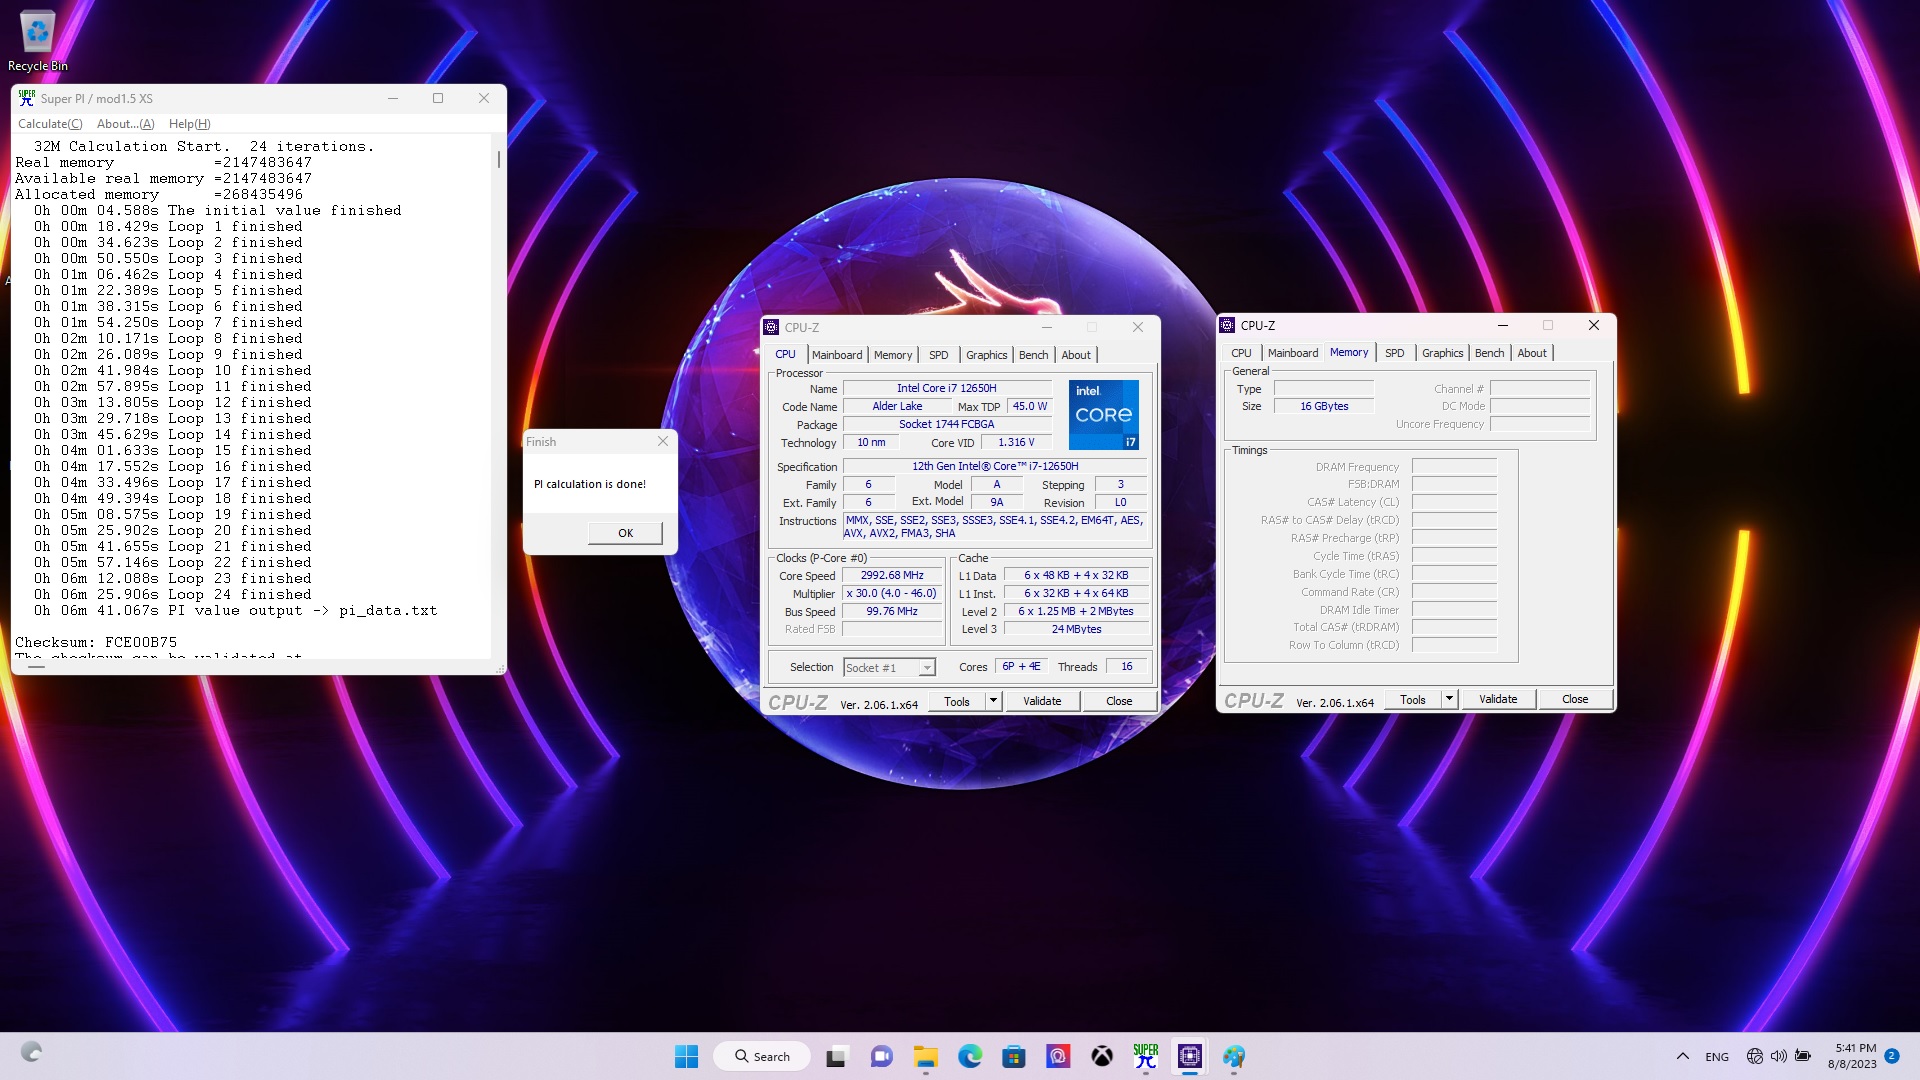Select the Graphics tab in the Memory window
Viewport: 1920px width, 1080px height.
pos(1443,353)
